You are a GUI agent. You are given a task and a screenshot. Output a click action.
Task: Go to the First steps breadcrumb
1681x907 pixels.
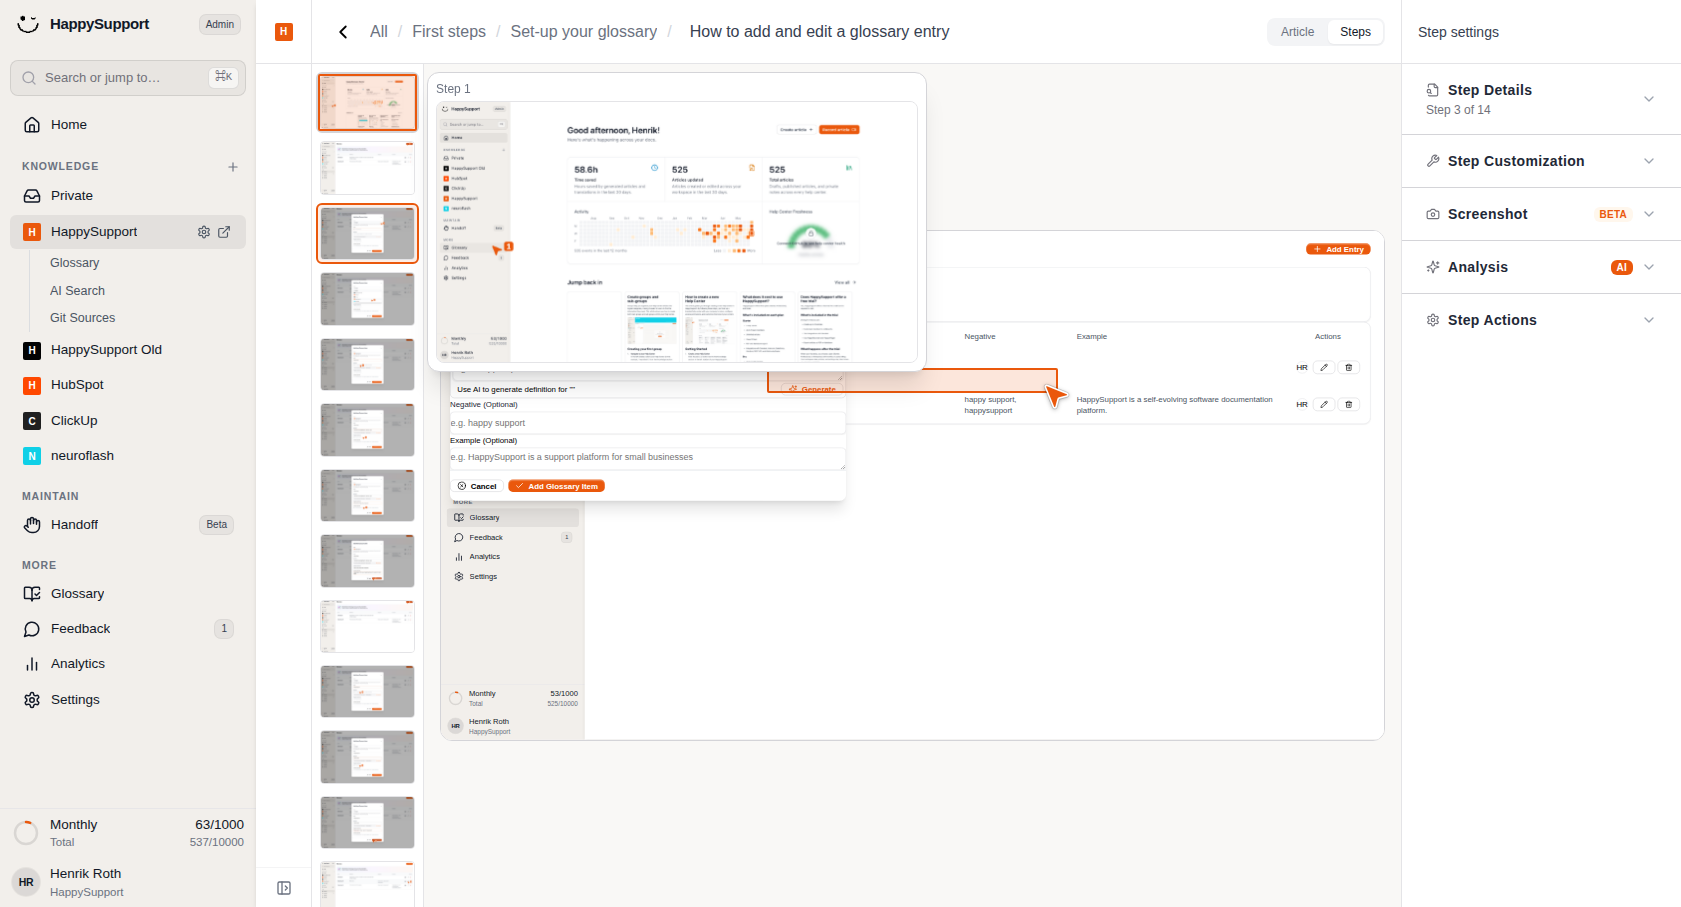coord(449,32)
